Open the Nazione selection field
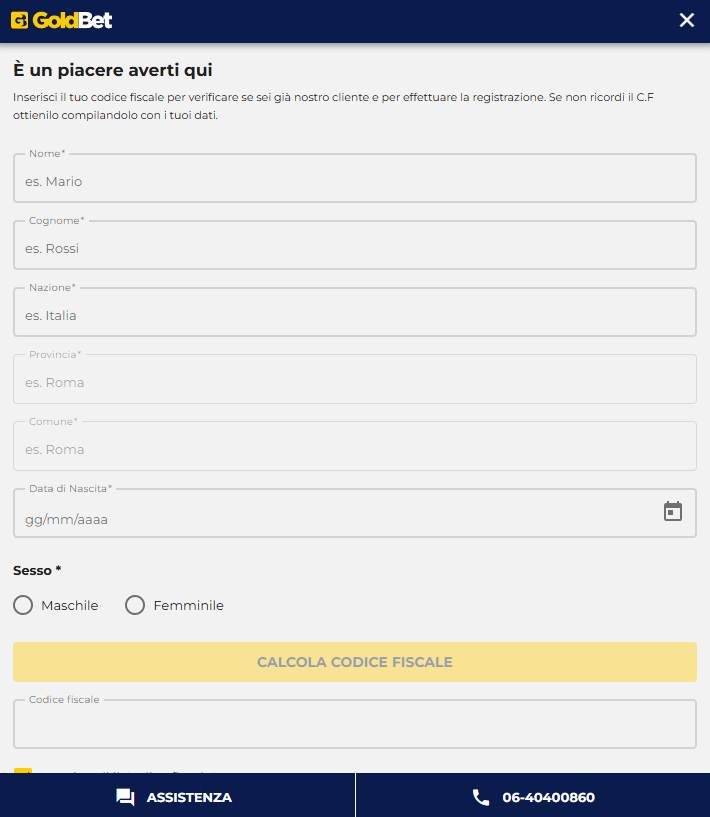Image resolution: width=710 pixels, height=817 pixels. coord(355,311)
